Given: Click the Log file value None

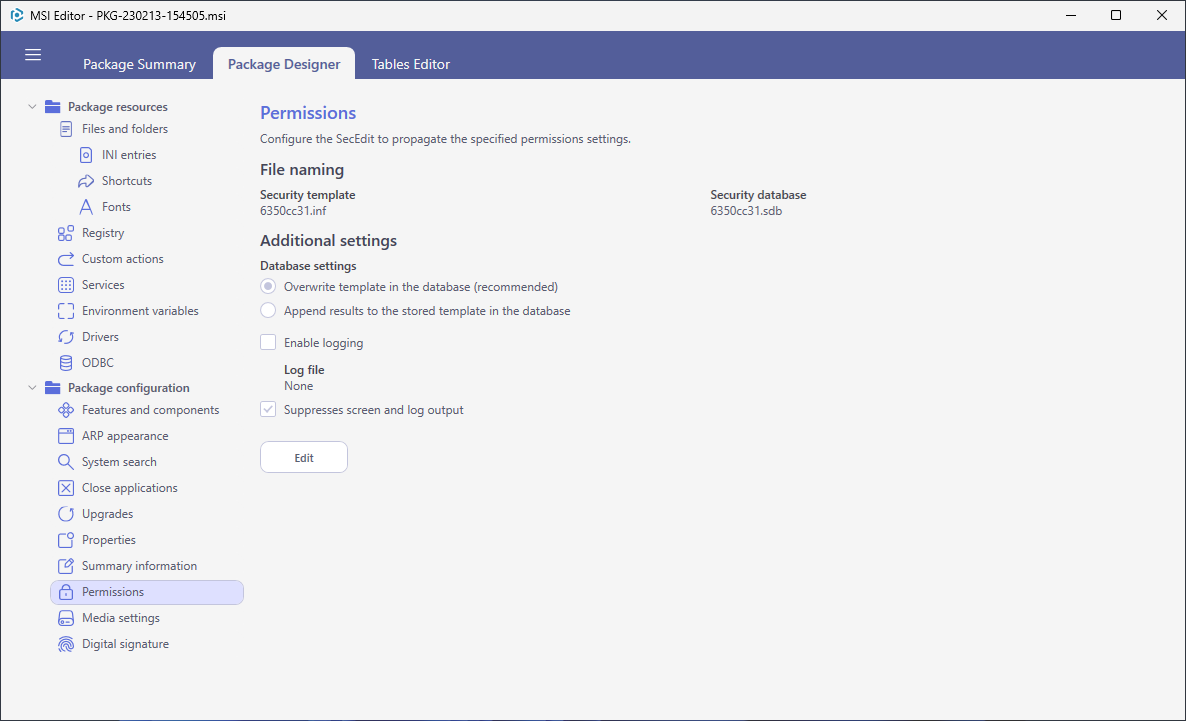Looking at the screenshot, I should [x=298, y=386].
